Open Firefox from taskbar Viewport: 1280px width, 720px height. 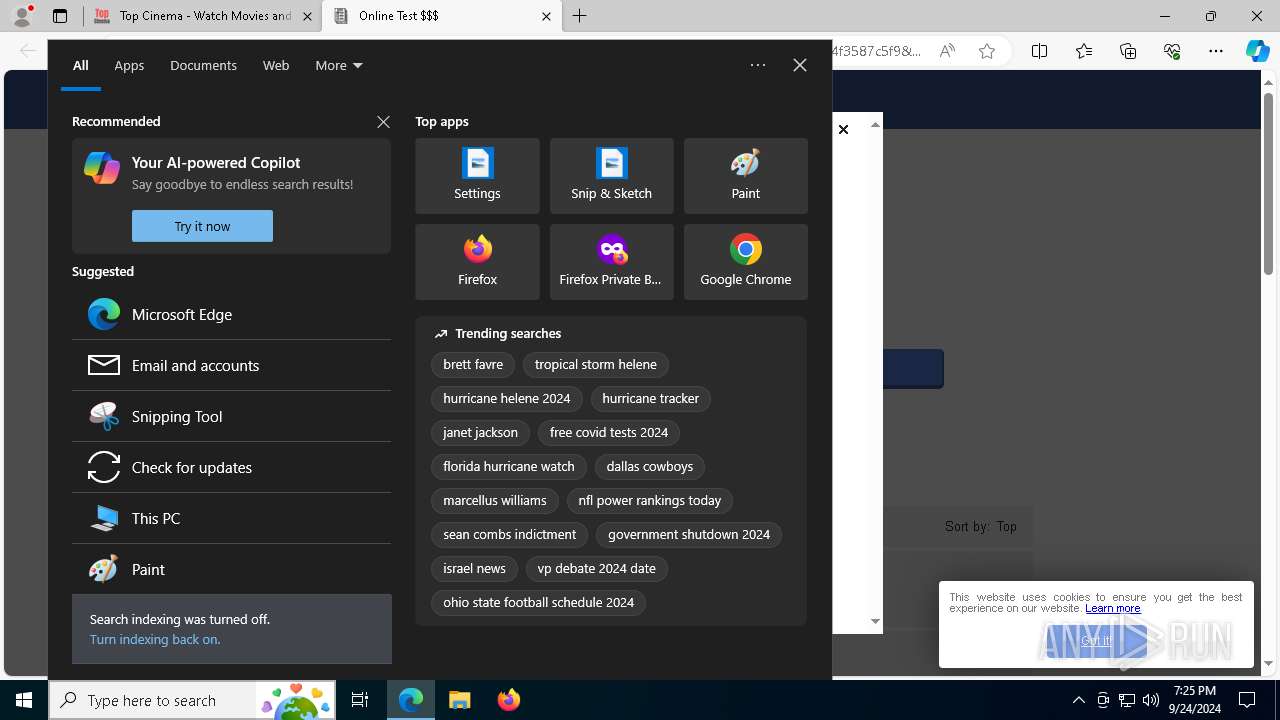[509, 700]
